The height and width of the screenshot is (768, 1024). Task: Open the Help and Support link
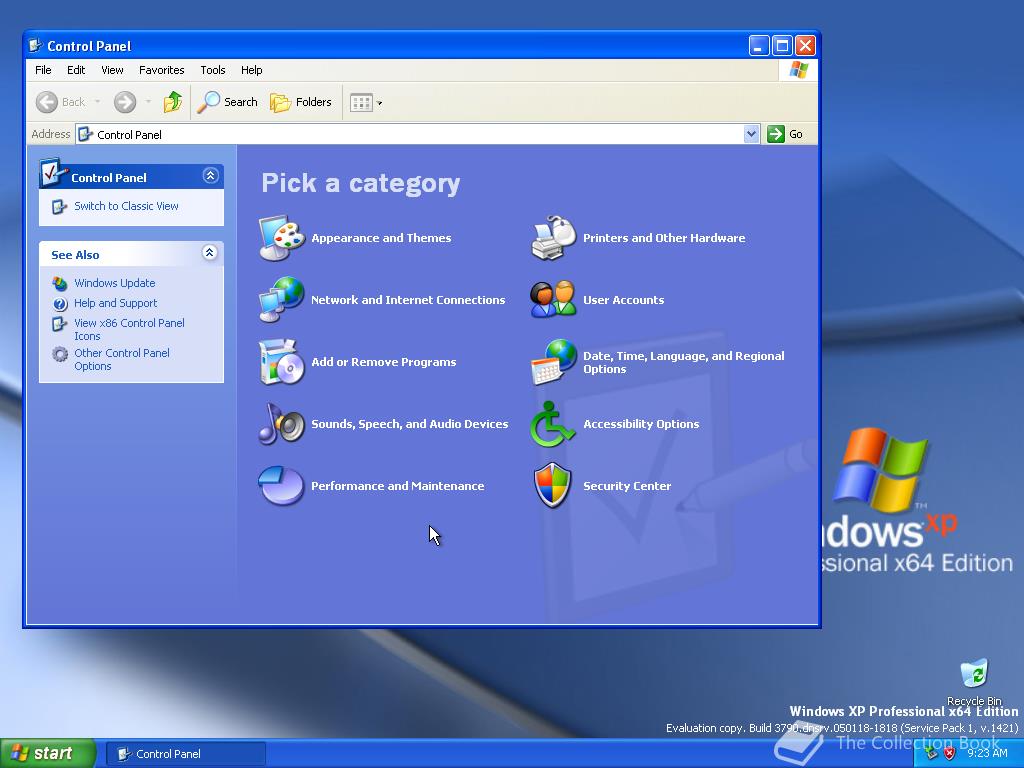point(116,303)
